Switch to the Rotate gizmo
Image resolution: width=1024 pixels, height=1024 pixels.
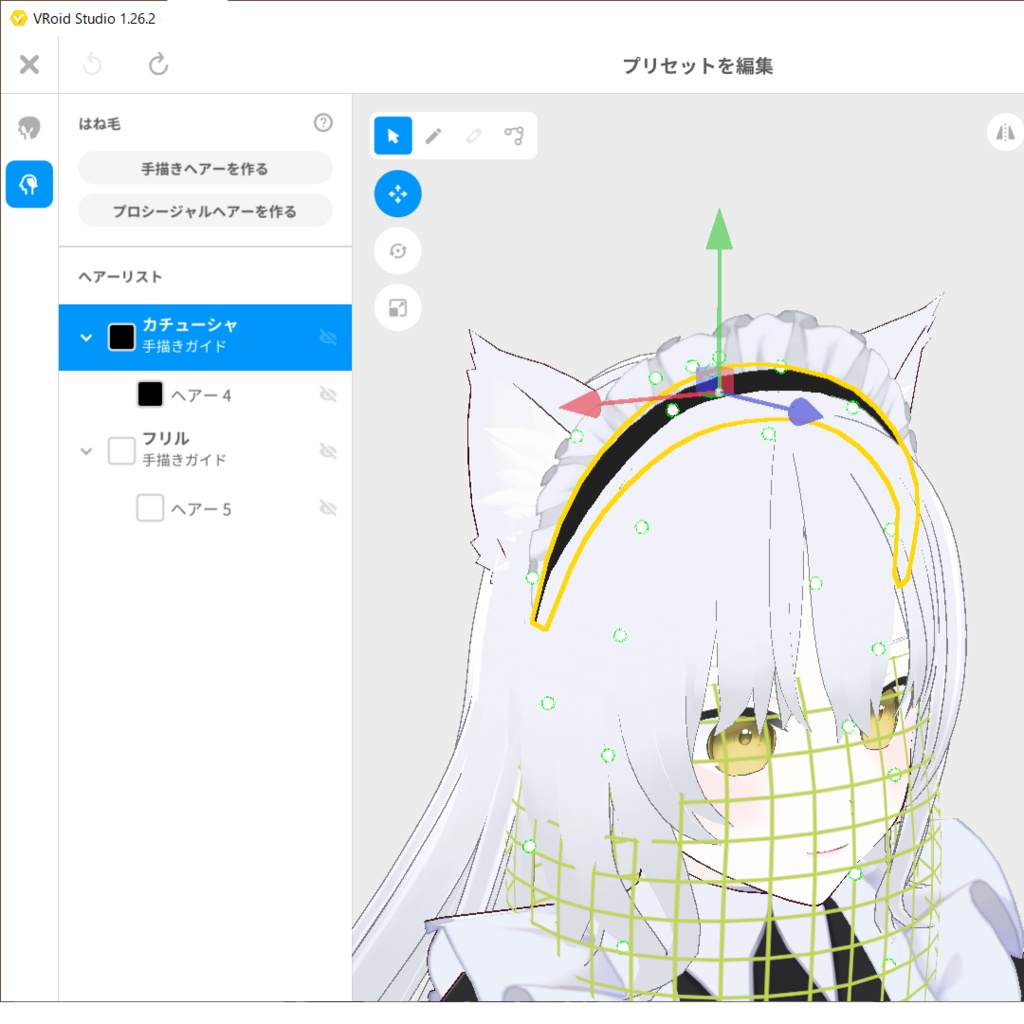[397, 250]
